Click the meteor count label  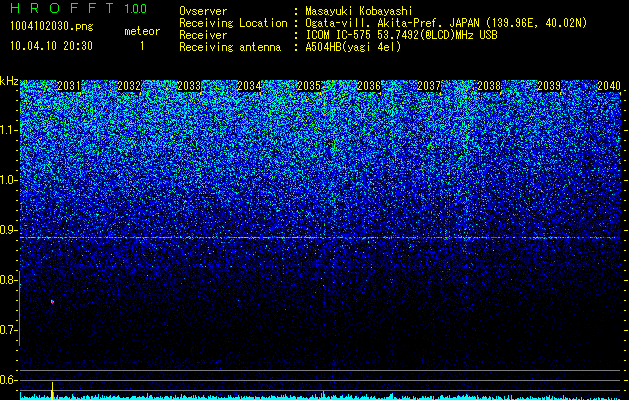[142, 31]
